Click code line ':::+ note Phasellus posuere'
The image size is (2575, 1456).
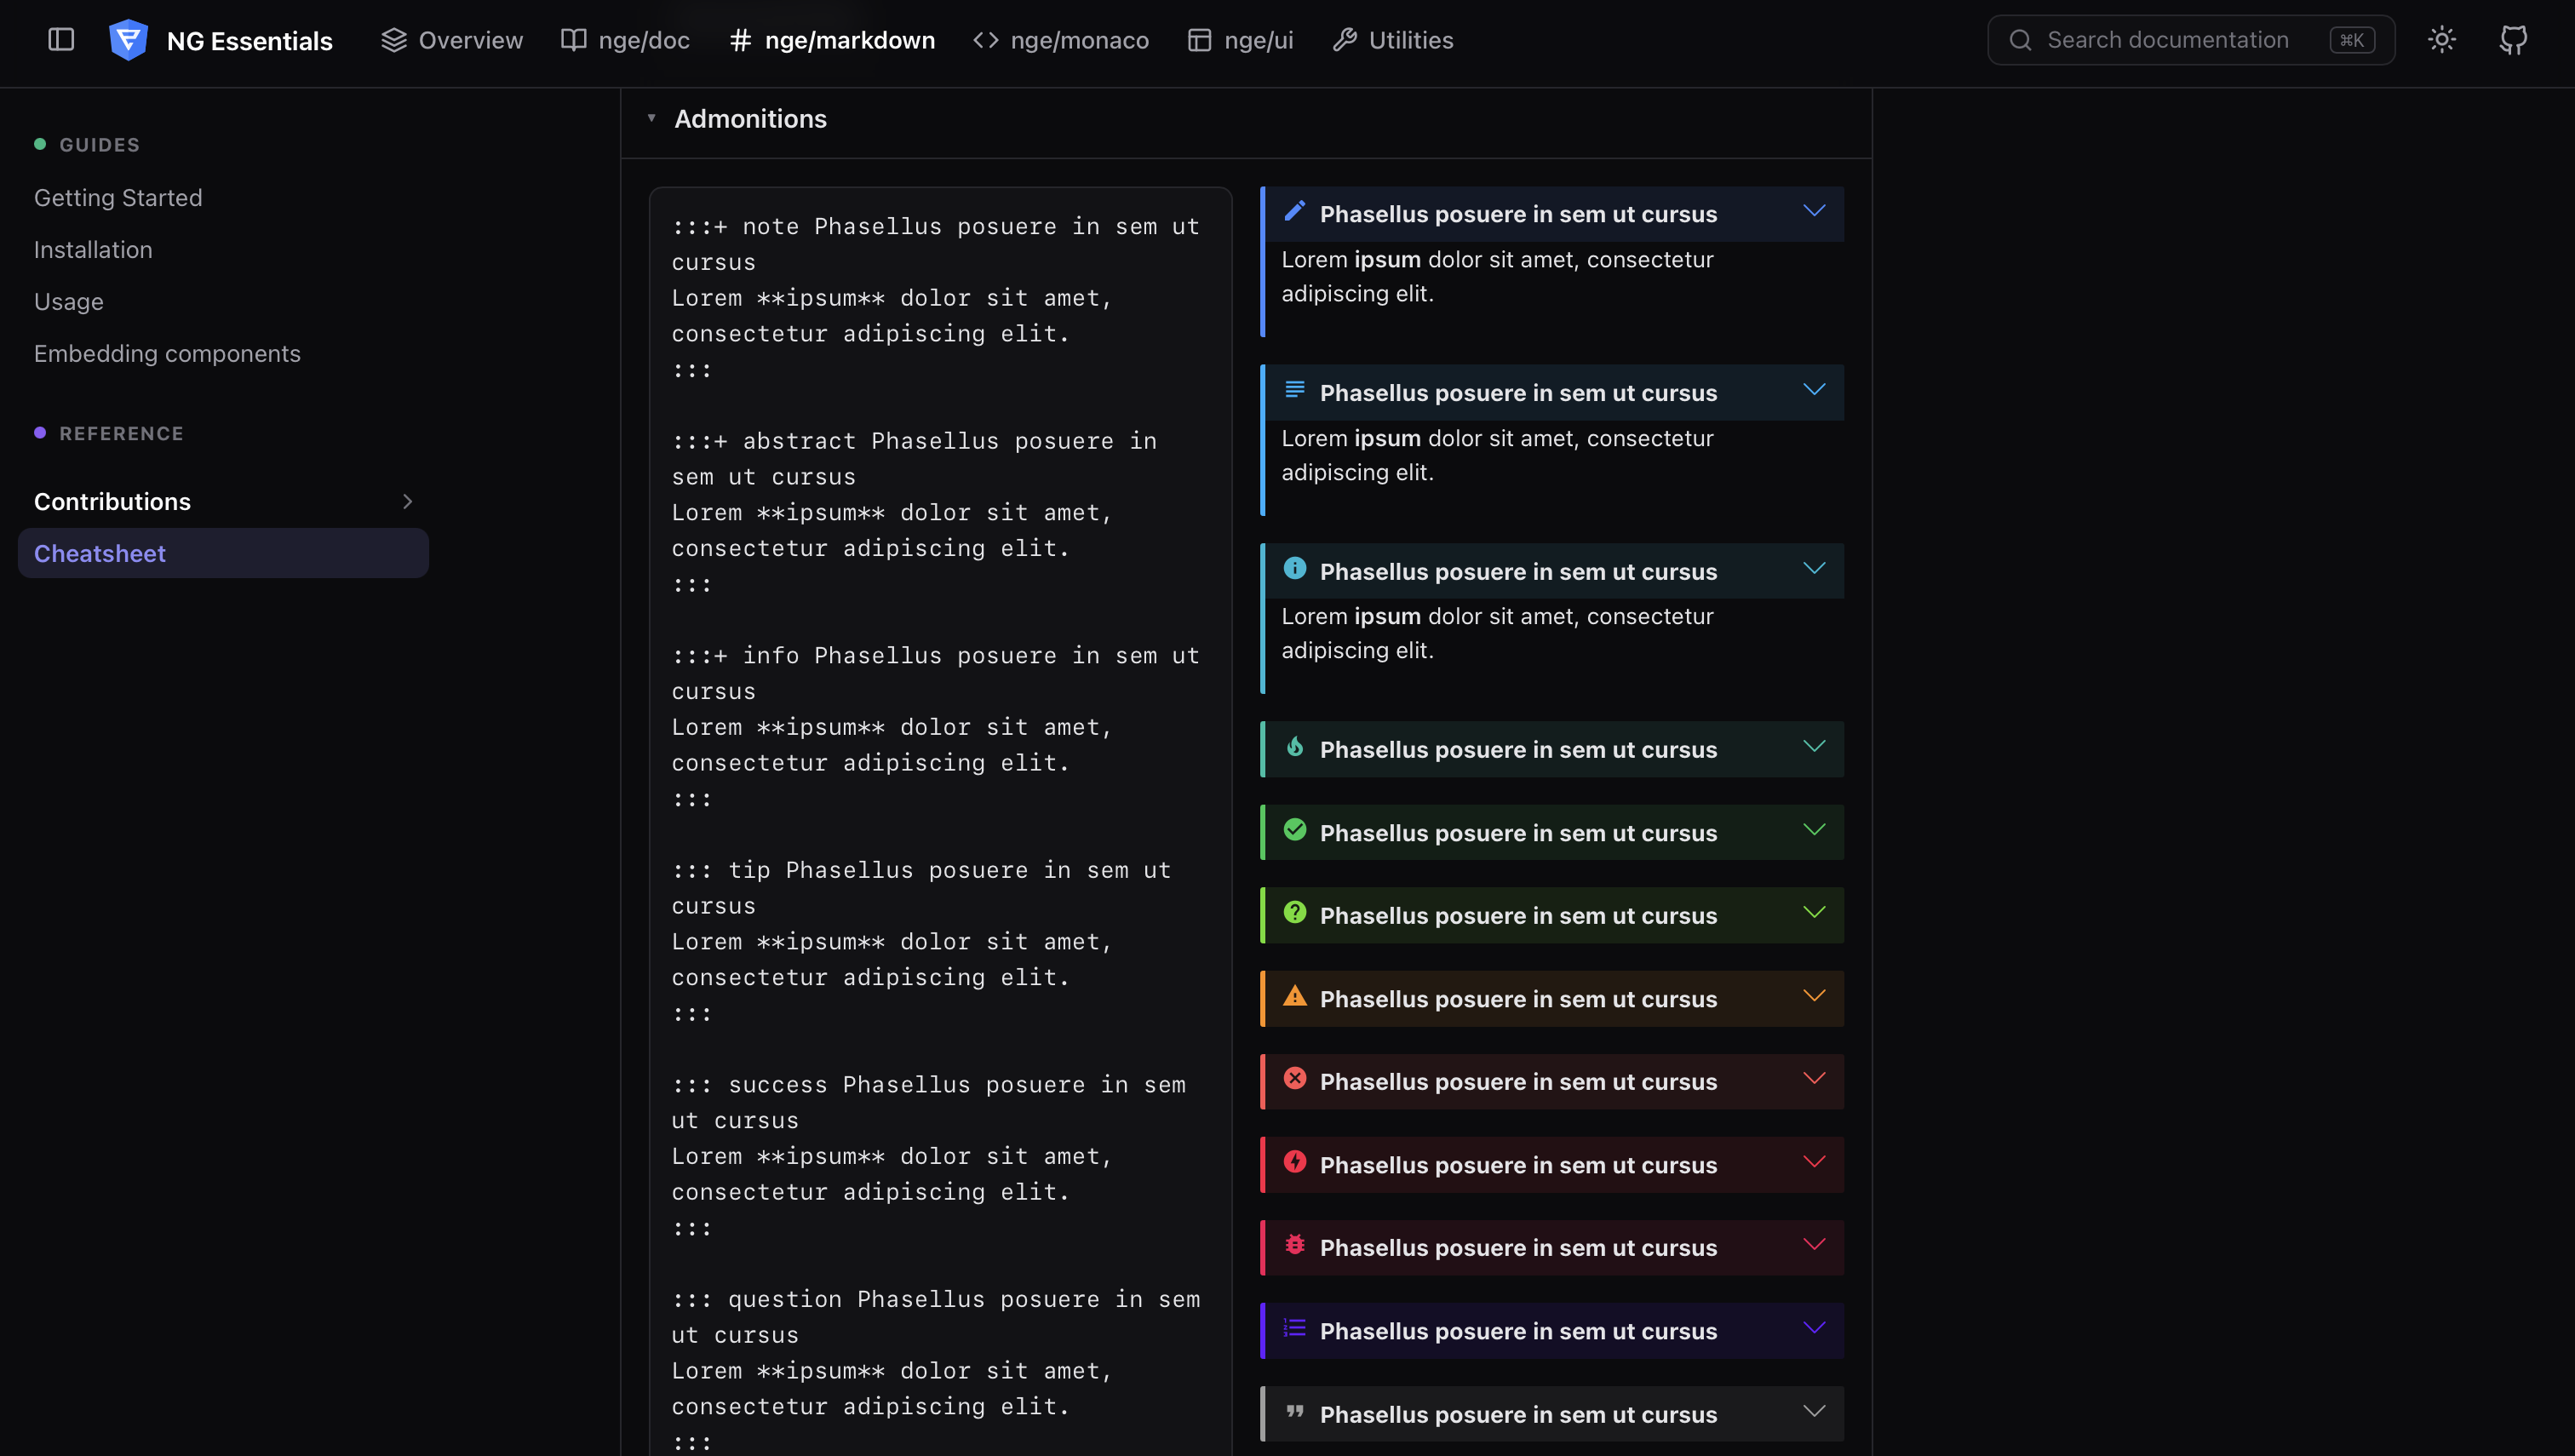click(935, 227)
